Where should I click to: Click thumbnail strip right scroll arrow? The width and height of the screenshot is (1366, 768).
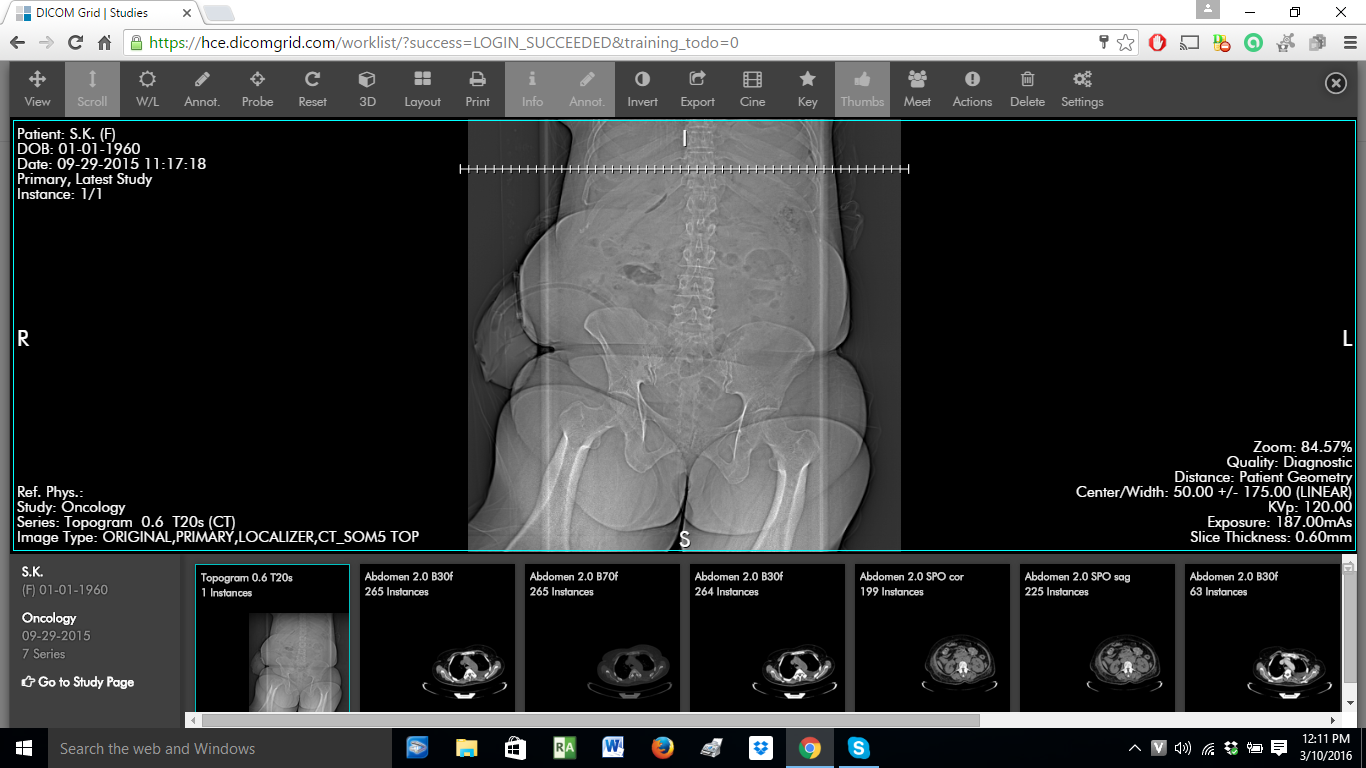coord(1332,720)
